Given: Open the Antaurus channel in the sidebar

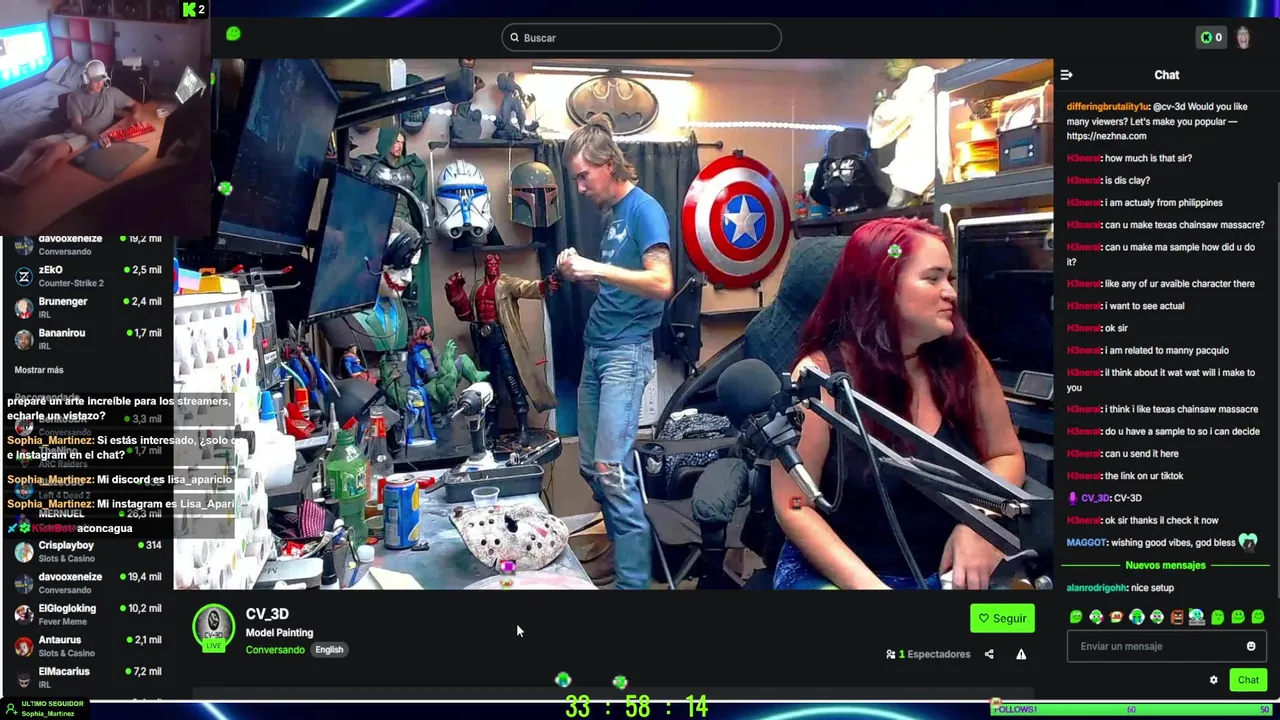Looking at the screenshot, I should point(88,646).
